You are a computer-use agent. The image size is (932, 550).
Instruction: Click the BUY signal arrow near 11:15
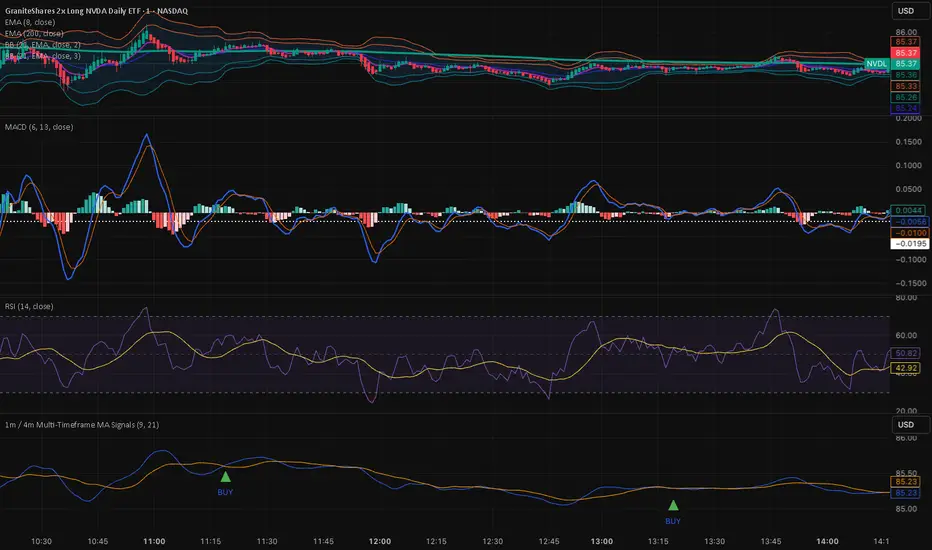(x=225, y=477)
